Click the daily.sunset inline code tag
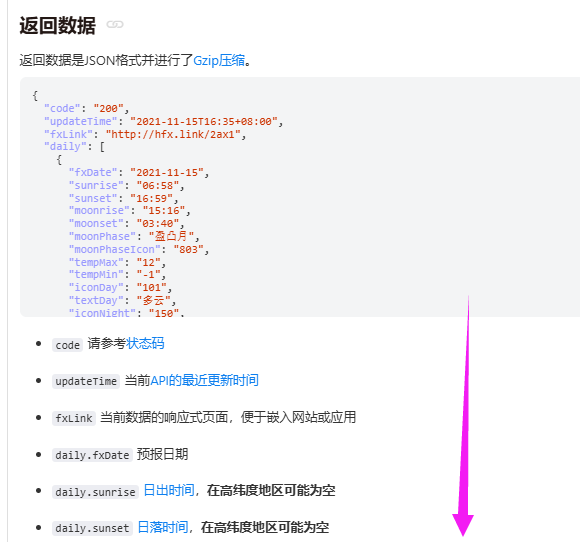This screenshot has width=580, height=542. pos(92,528)
